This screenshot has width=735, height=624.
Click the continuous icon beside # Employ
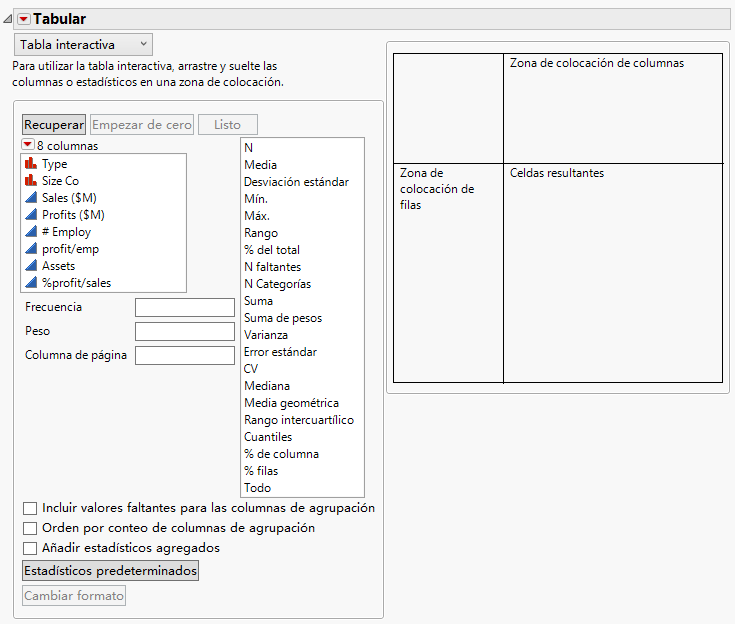[x=31, y=232]
